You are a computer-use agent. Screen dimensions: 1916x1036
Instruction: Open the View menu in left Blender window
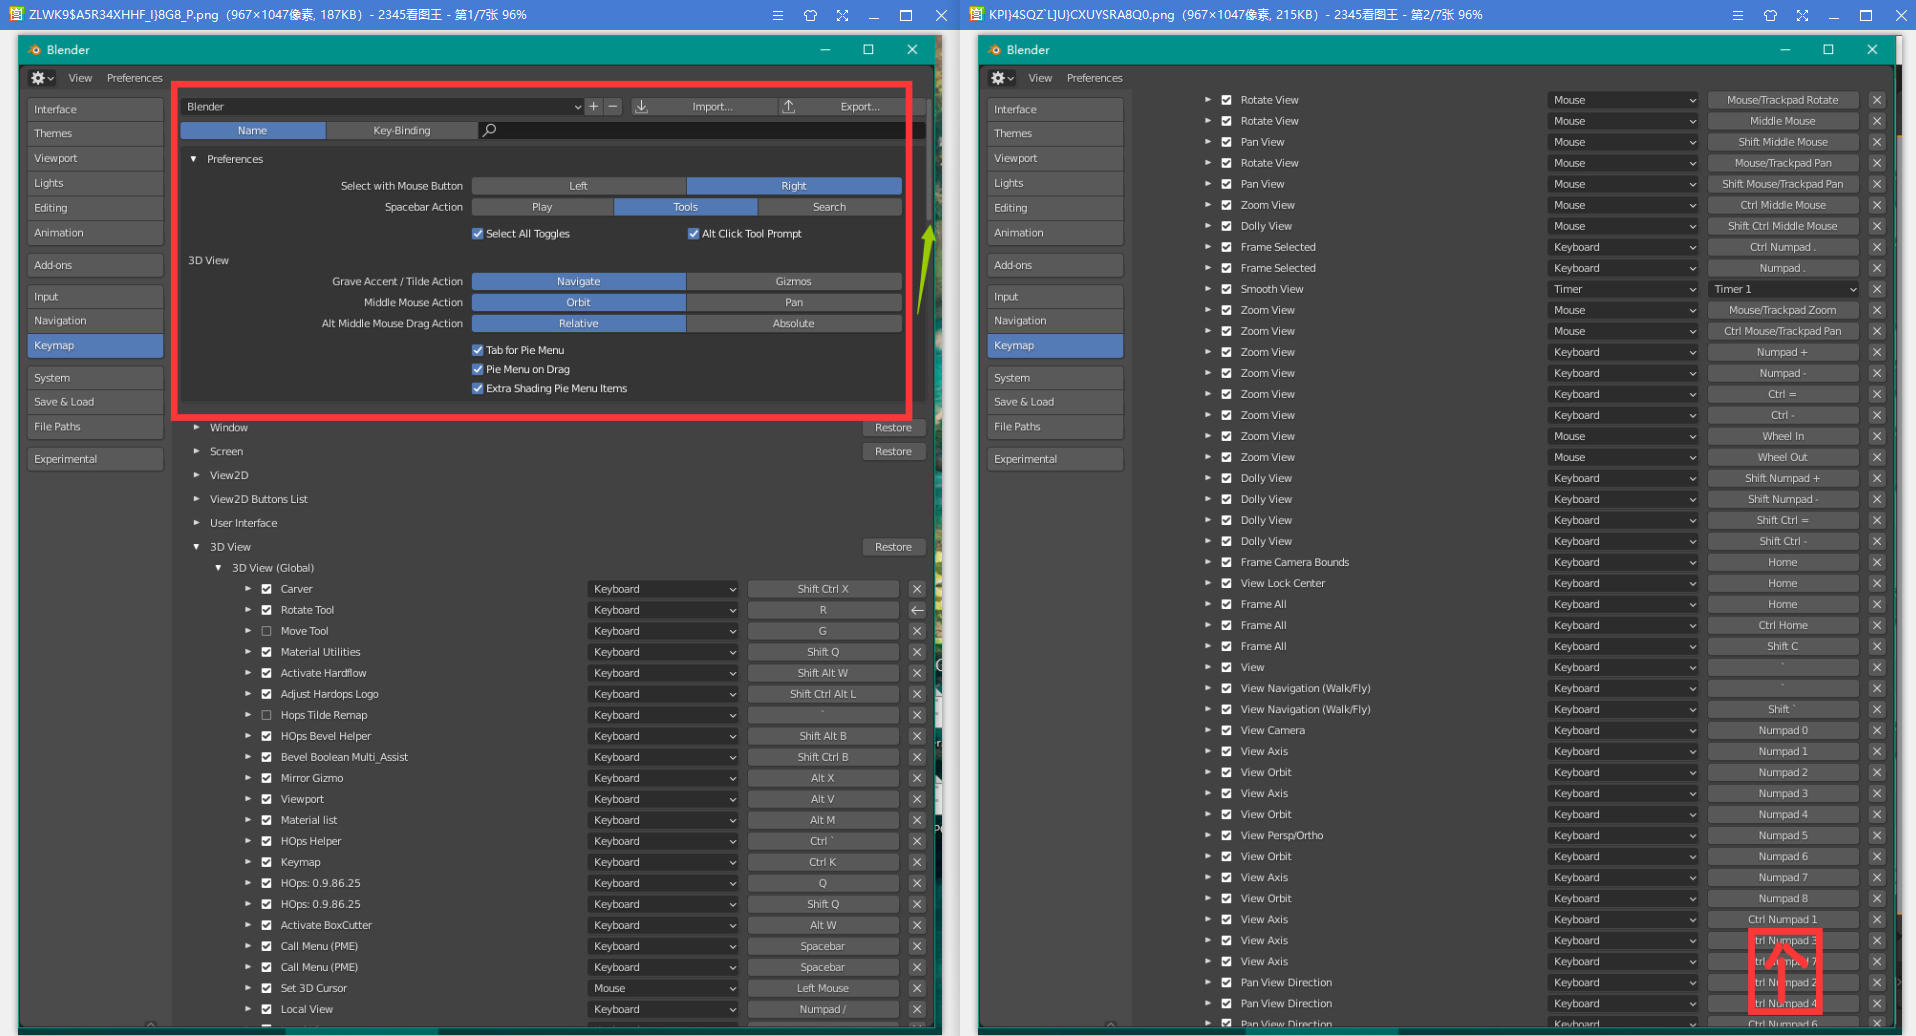pos(80,78)
